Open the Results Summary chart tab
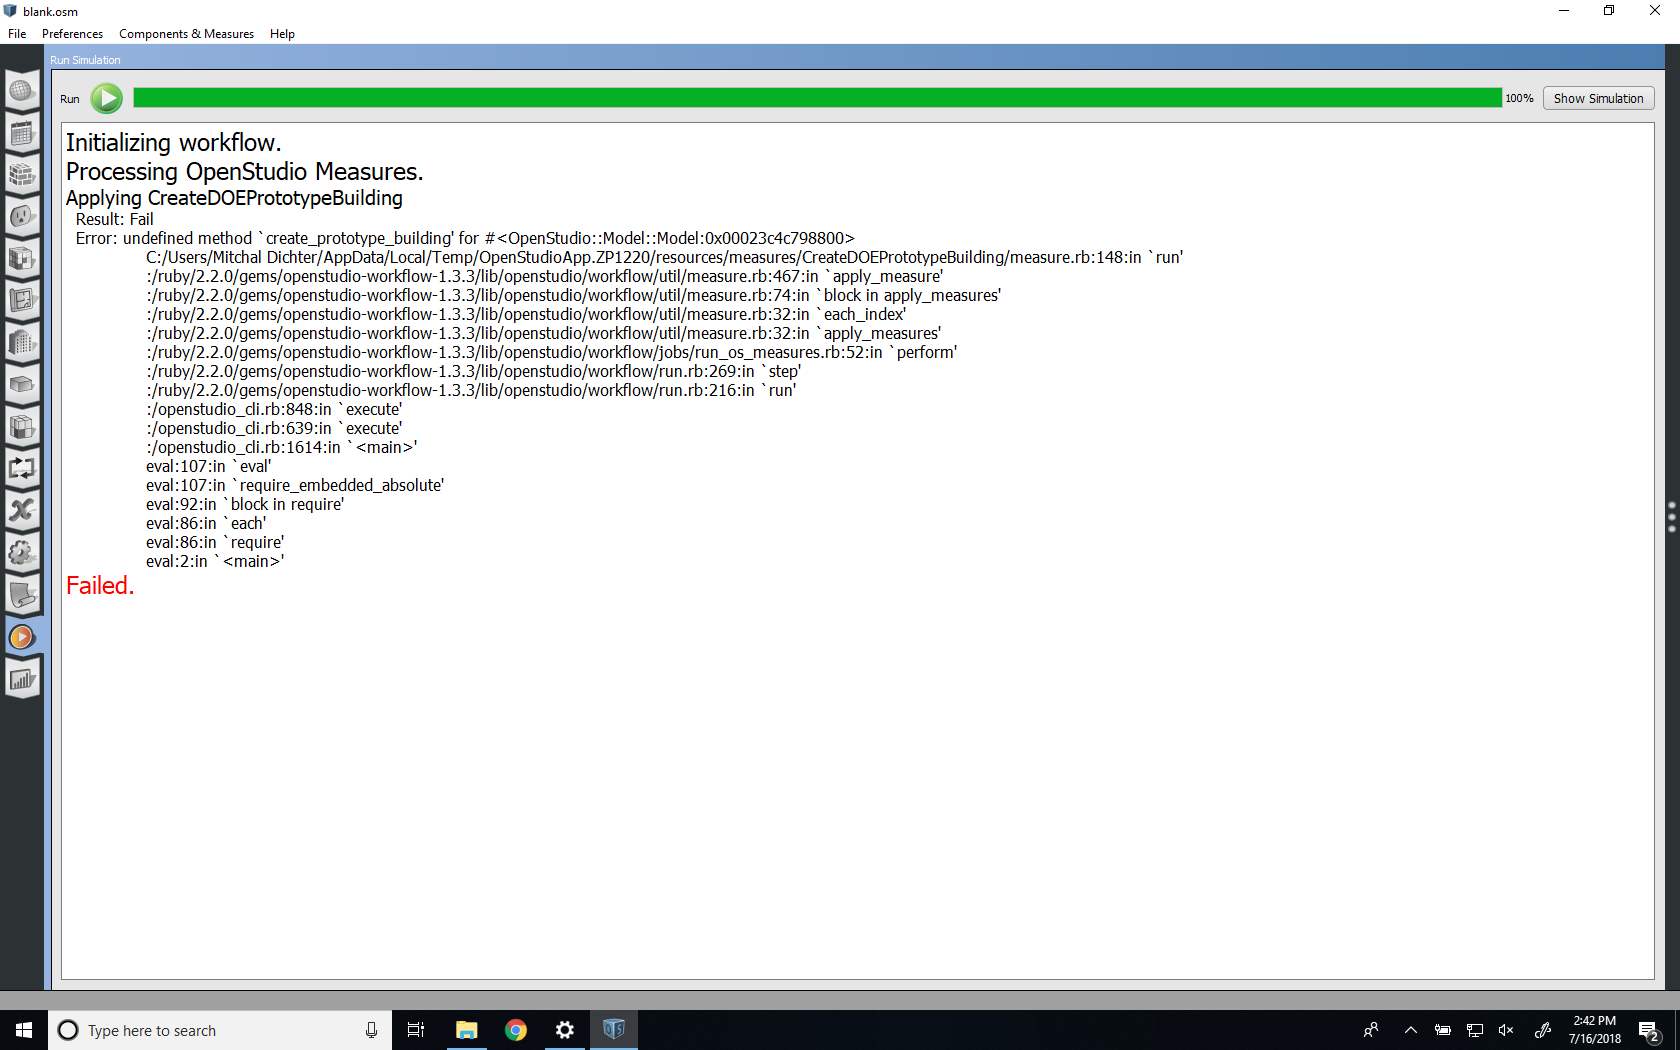Screen dimensions: 1680x1050 [x=22, y=679]
